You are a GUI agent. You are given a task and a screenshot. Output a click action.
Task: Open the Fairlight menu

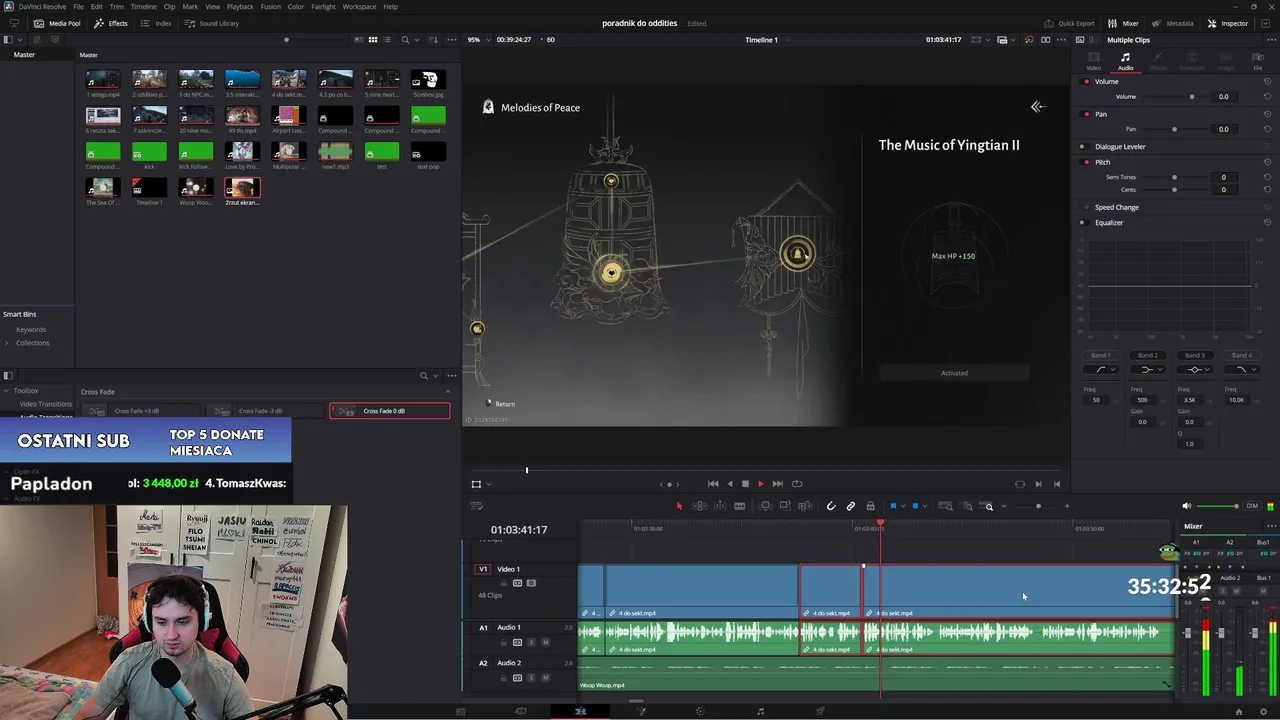pos(323,7)
